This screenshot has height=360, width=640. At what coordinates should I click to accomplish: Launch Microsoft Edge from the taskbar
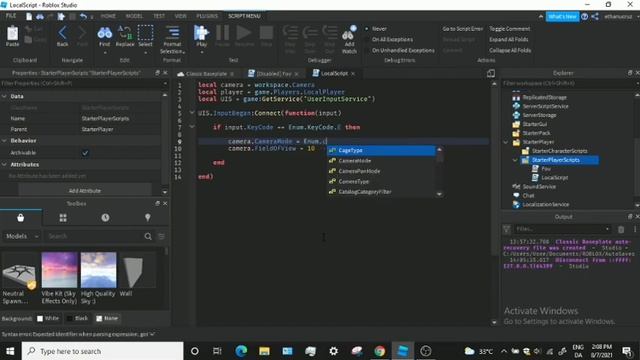pyautogui.click(x=241, y=351)
